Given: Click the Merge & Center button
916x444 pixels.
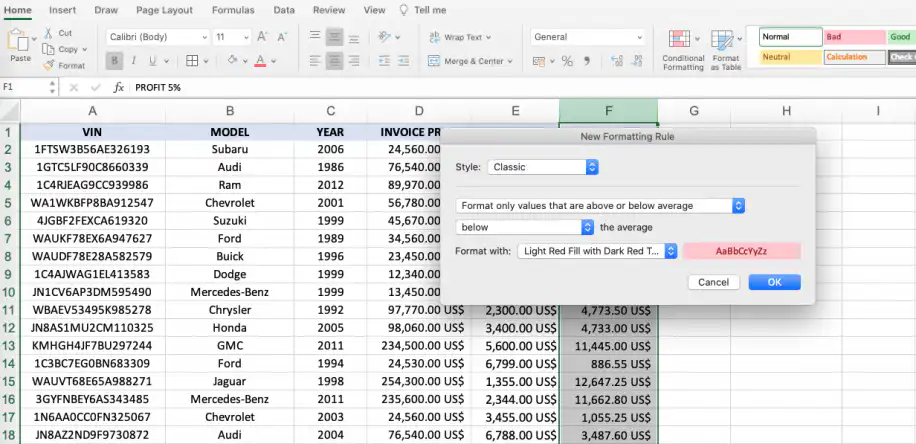Looking at the screenshot, I should point(470,61).
